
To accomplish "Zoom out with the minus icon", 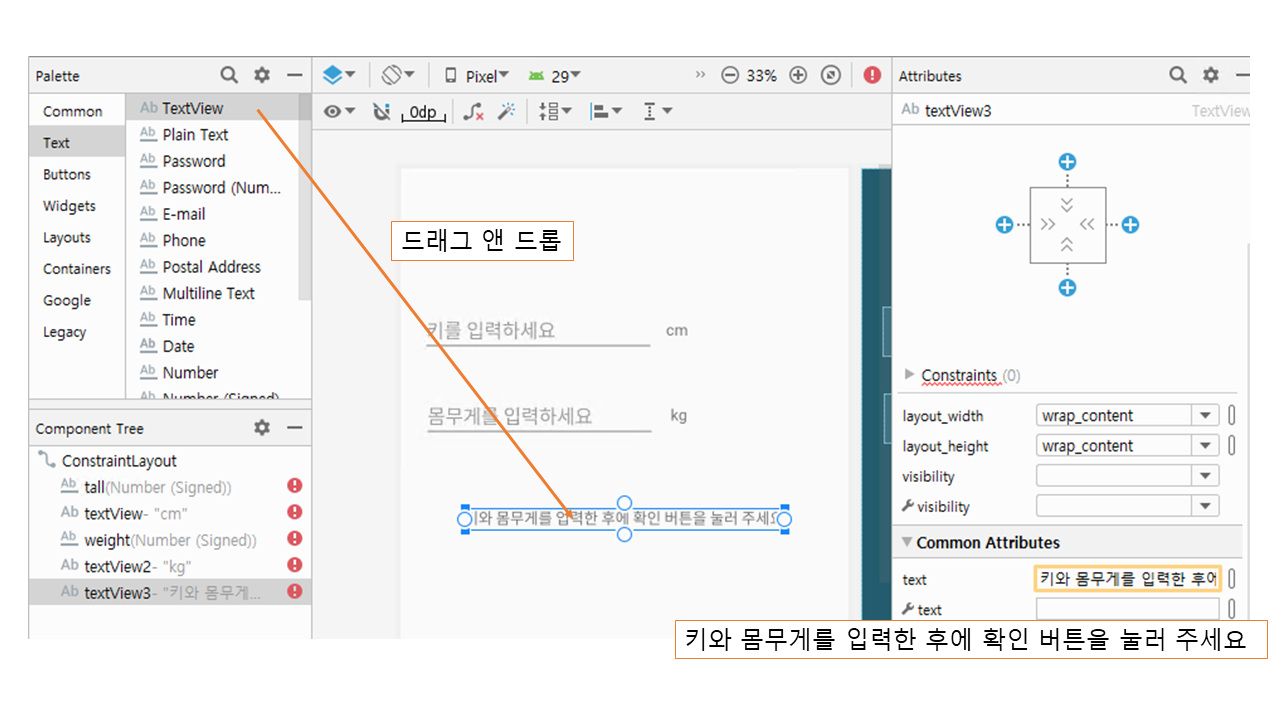I will [x=730, y=75].
